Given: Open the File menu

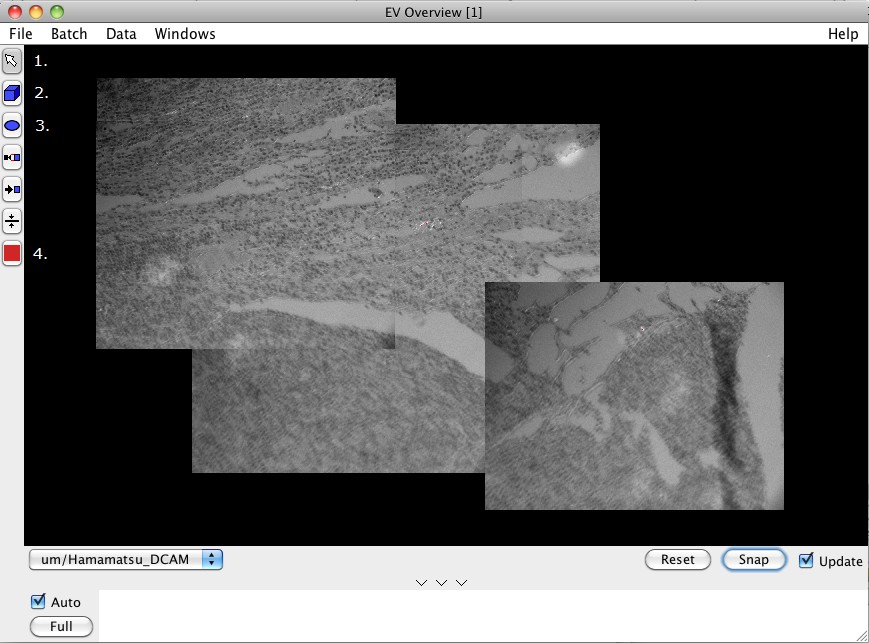Looking at the screenshot, I should (x=21, y=34).
